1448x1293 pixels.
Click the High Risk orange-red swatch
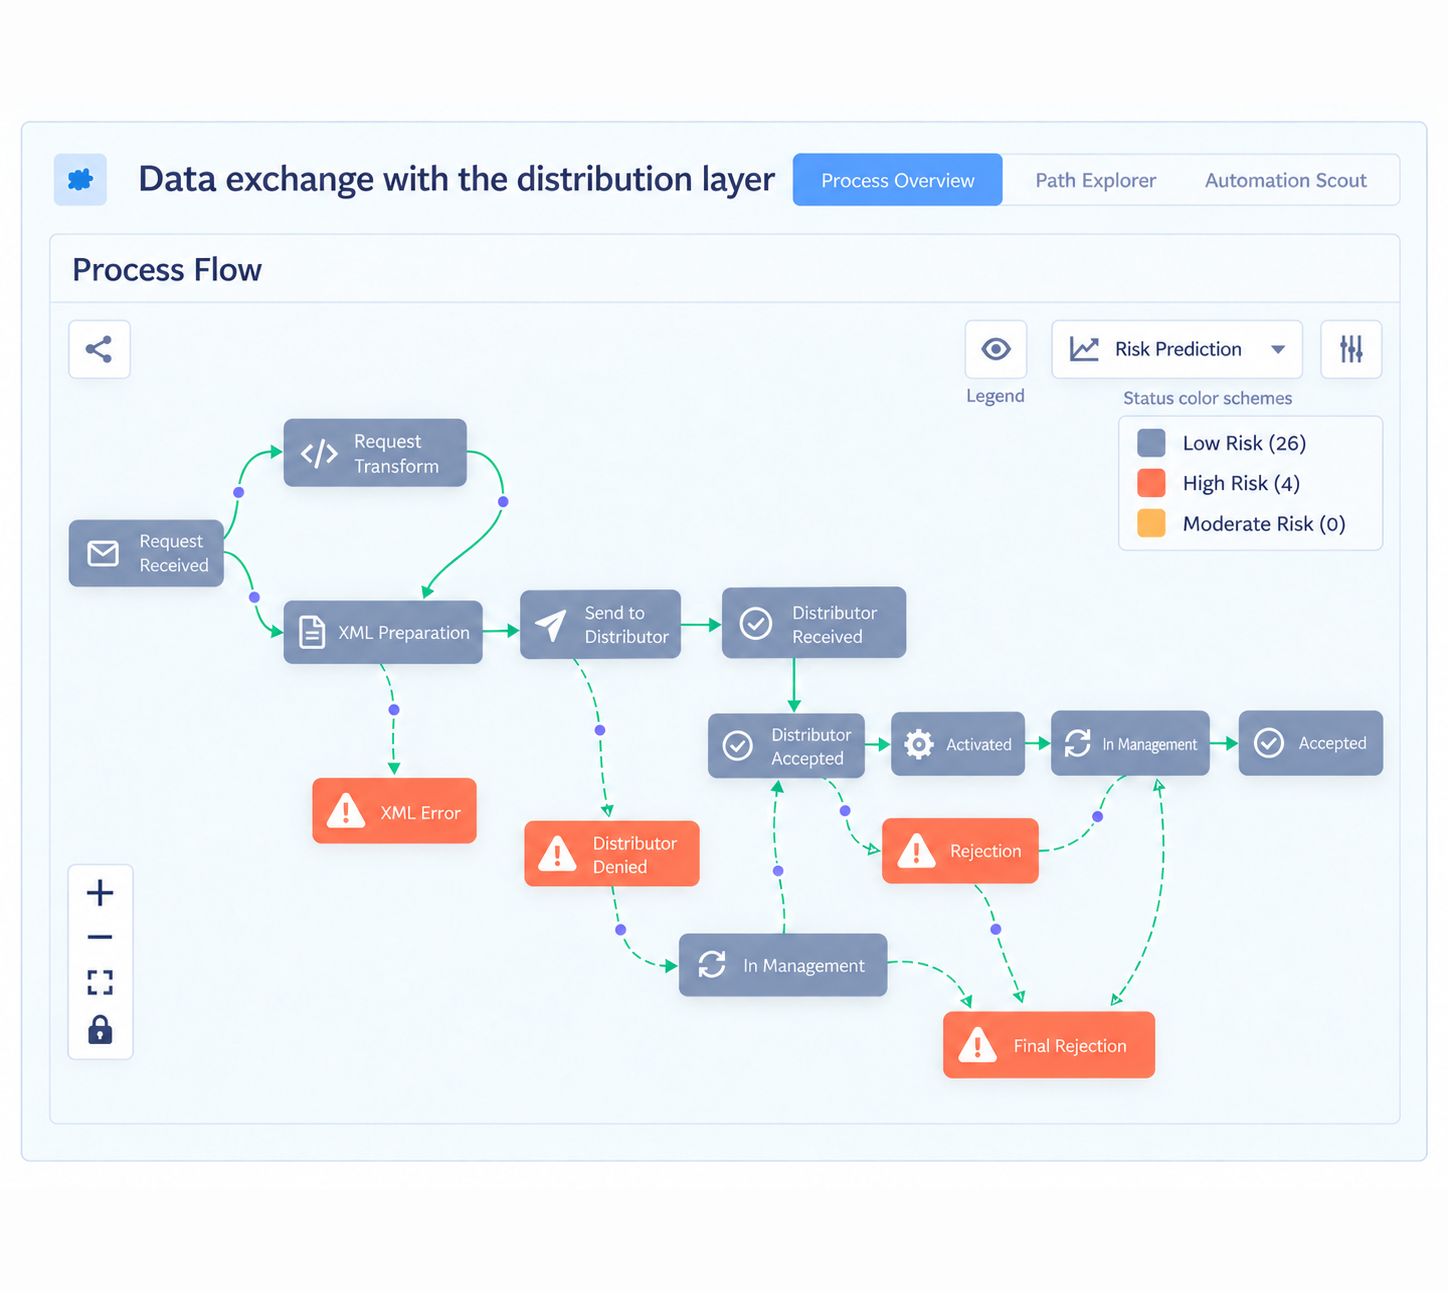click(1151, 483)
